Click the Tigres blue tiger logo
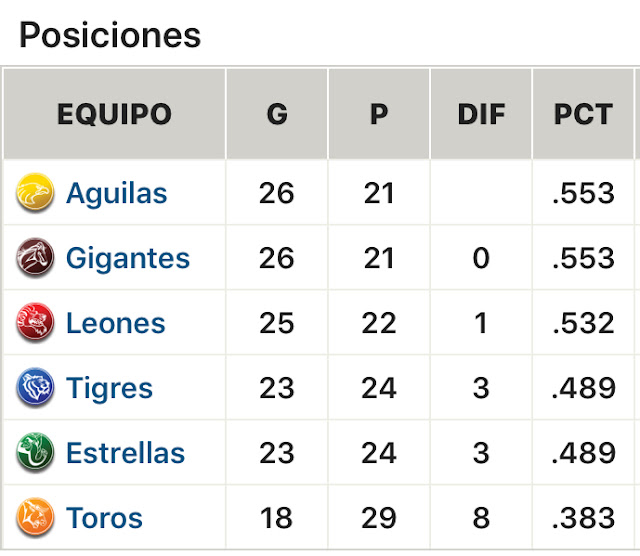640x556 pixels. click(x=35, y=387)
